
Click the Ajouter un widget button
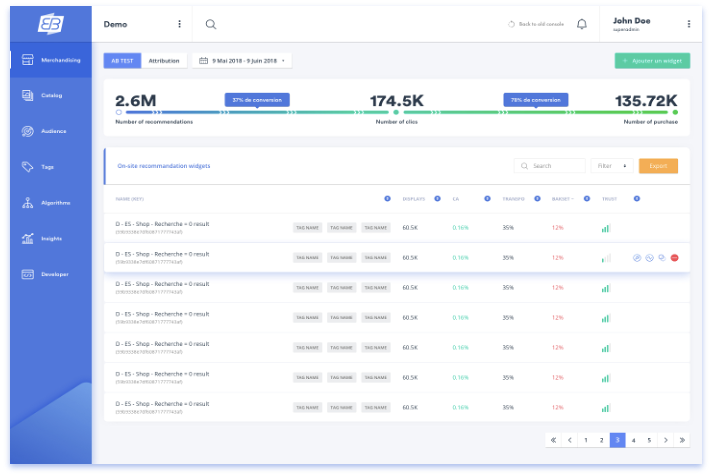[x=652, y=61]
